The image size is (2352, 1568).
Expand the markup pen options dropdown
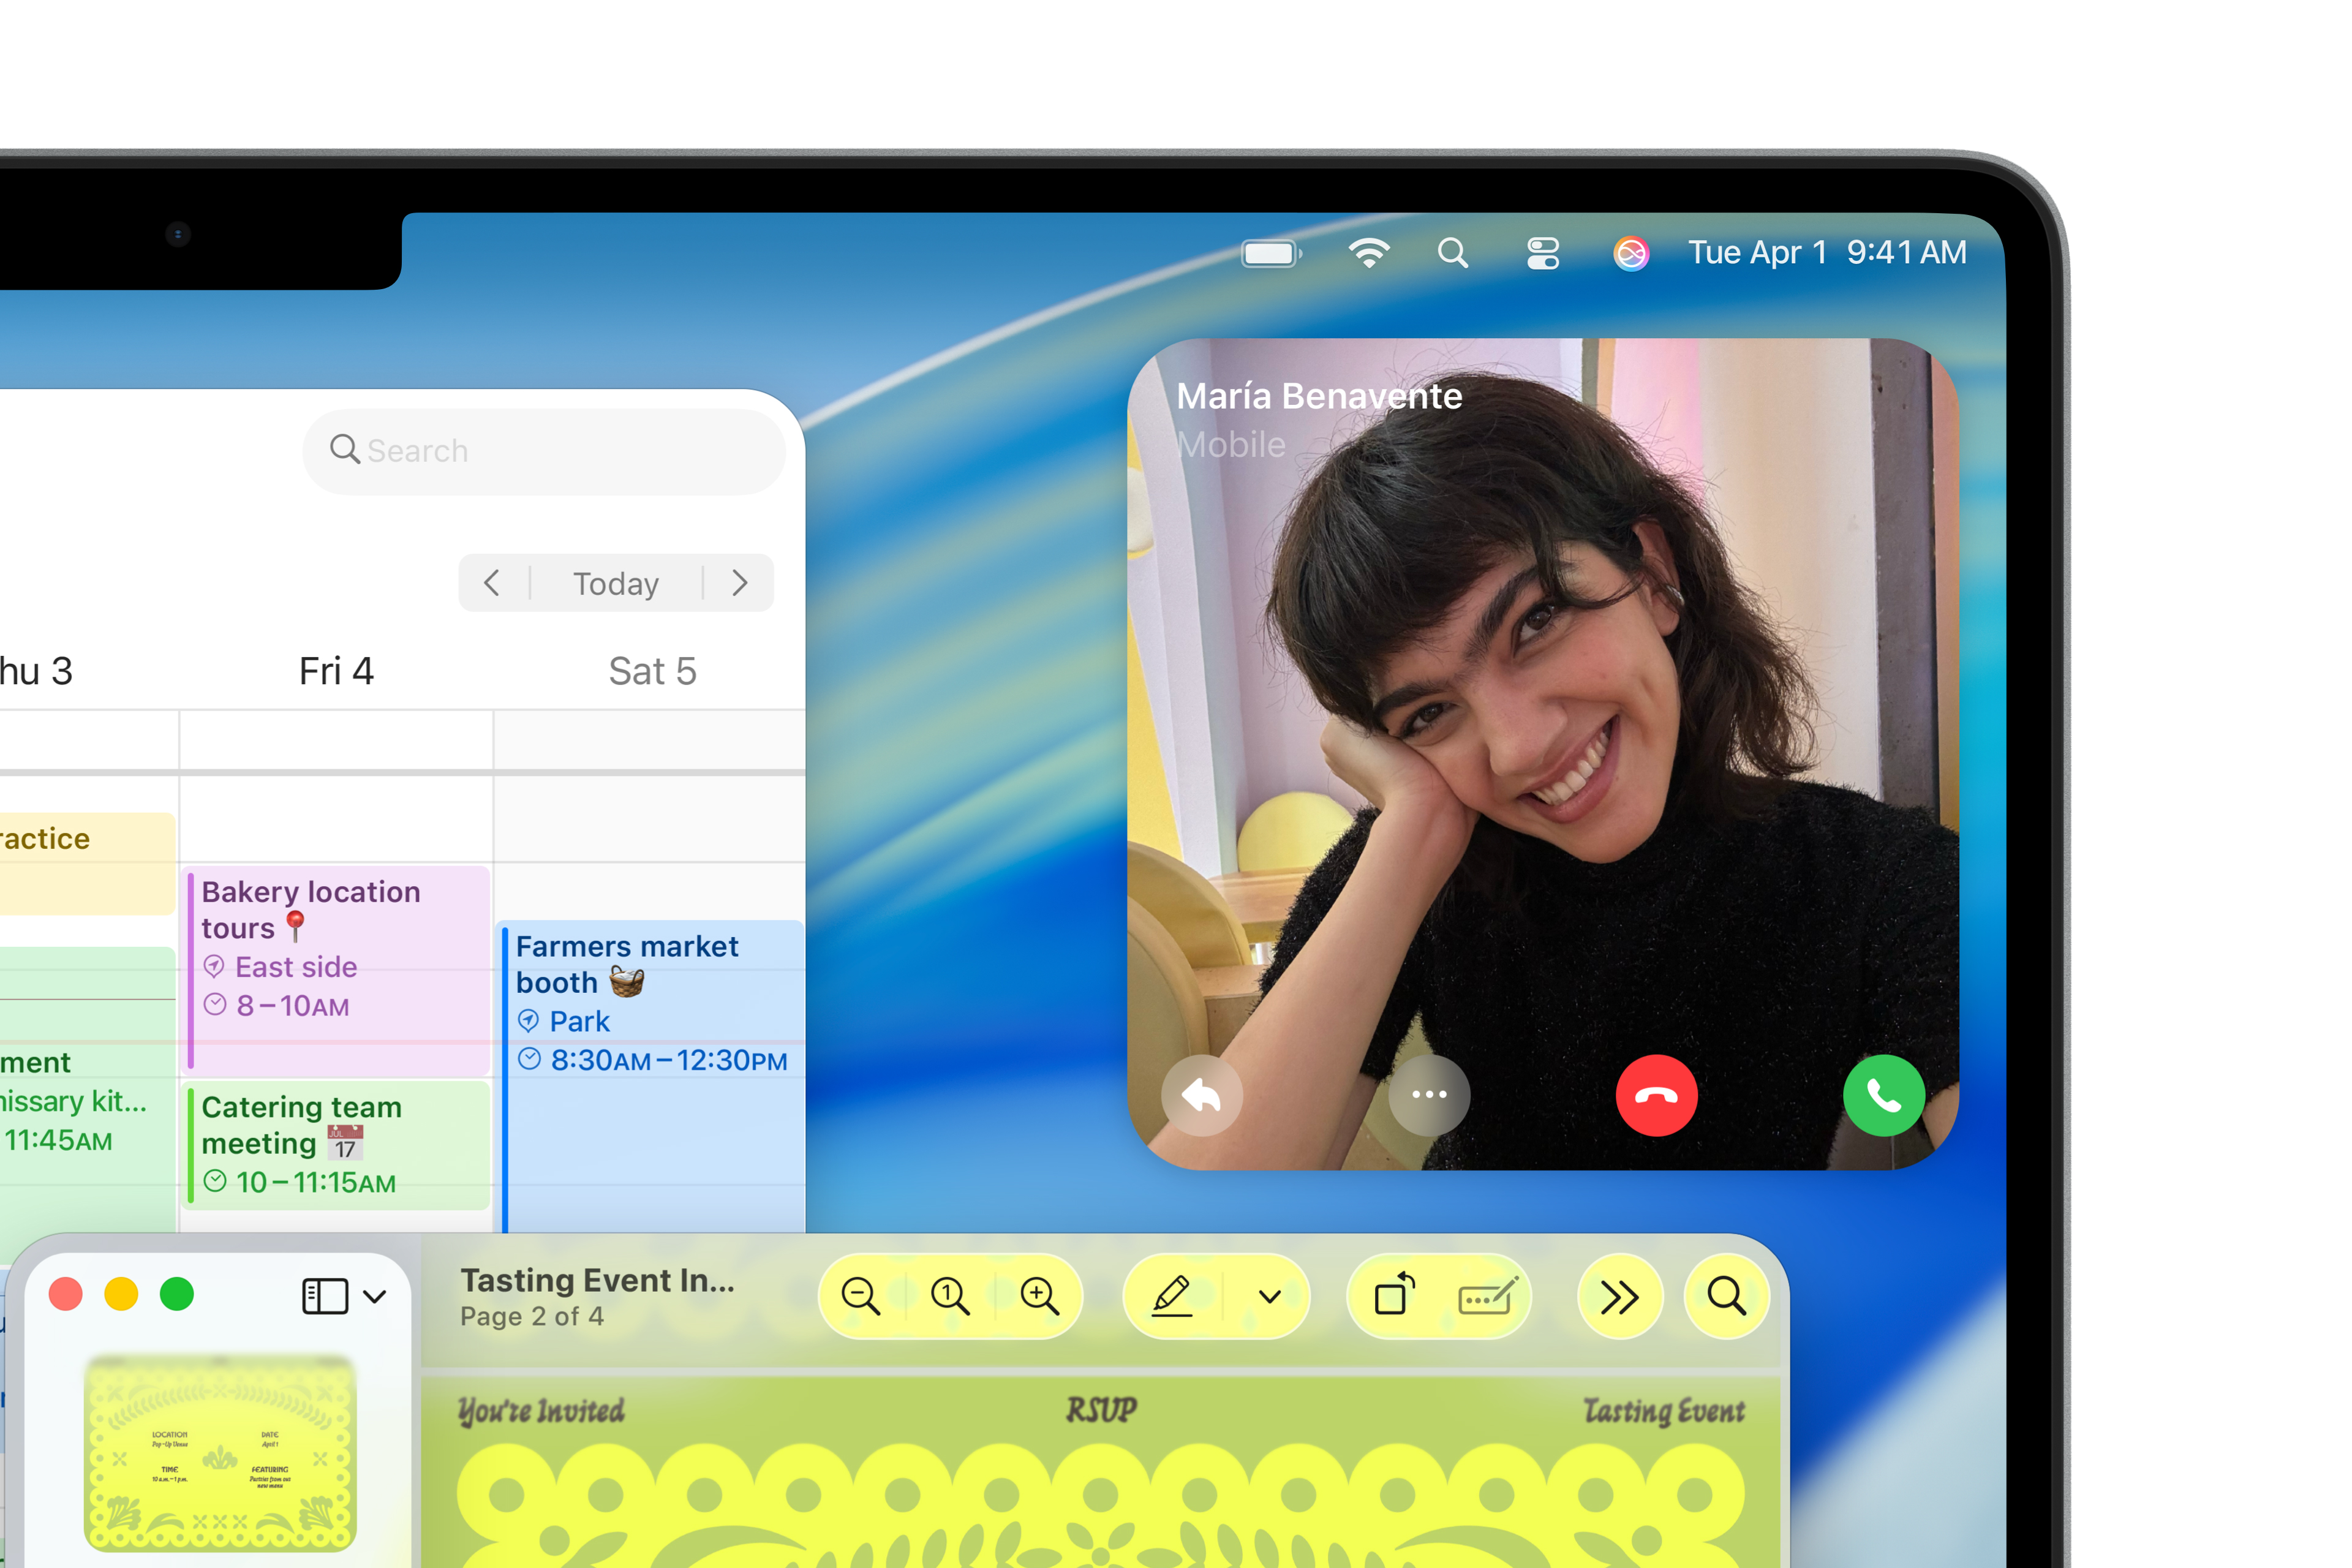point(1269,1297)
